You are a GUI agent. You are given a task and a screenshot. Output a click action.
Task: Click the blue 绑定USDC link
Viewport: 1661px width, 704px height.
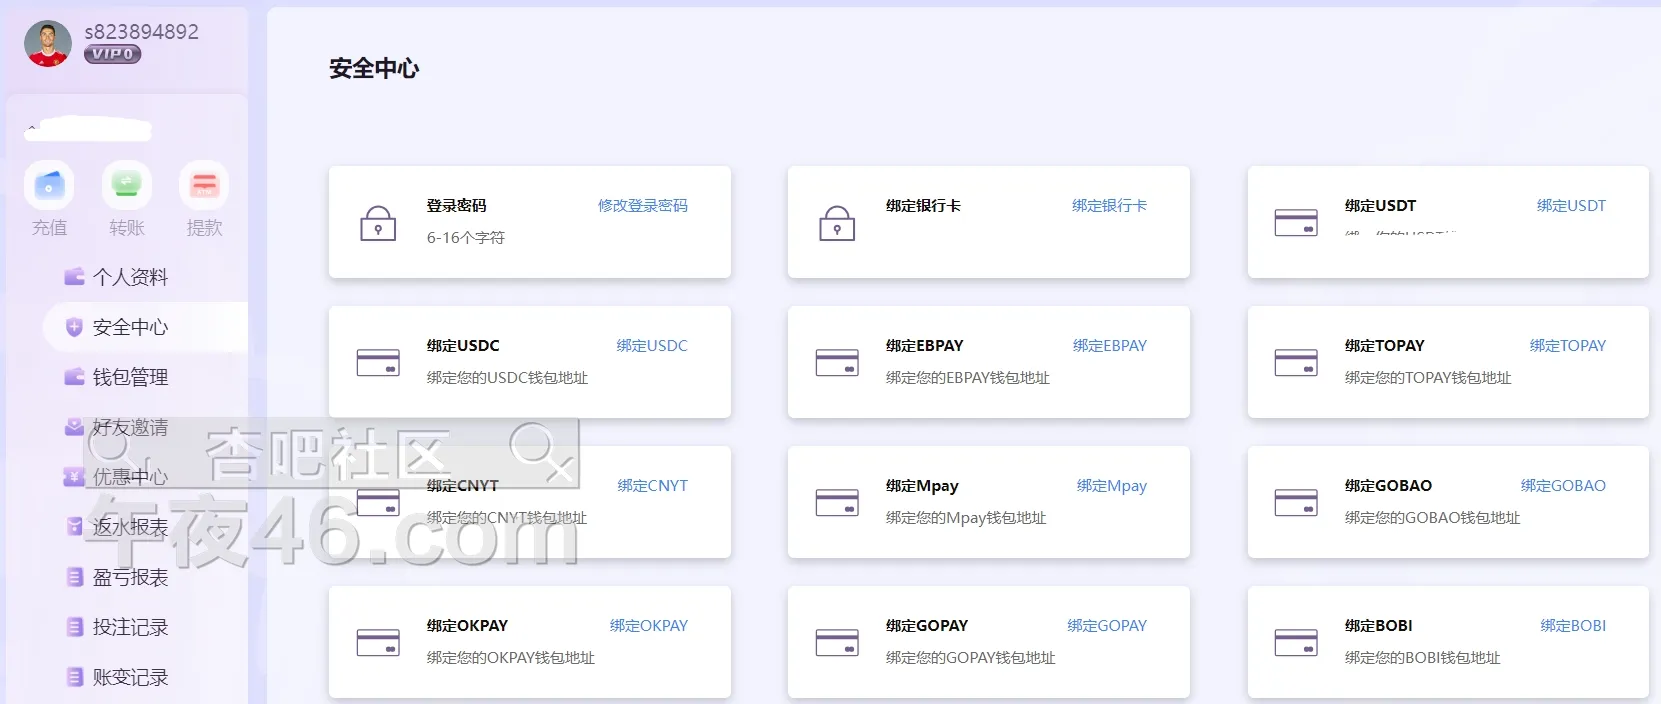pyautogui.click(x=652, y=345)
